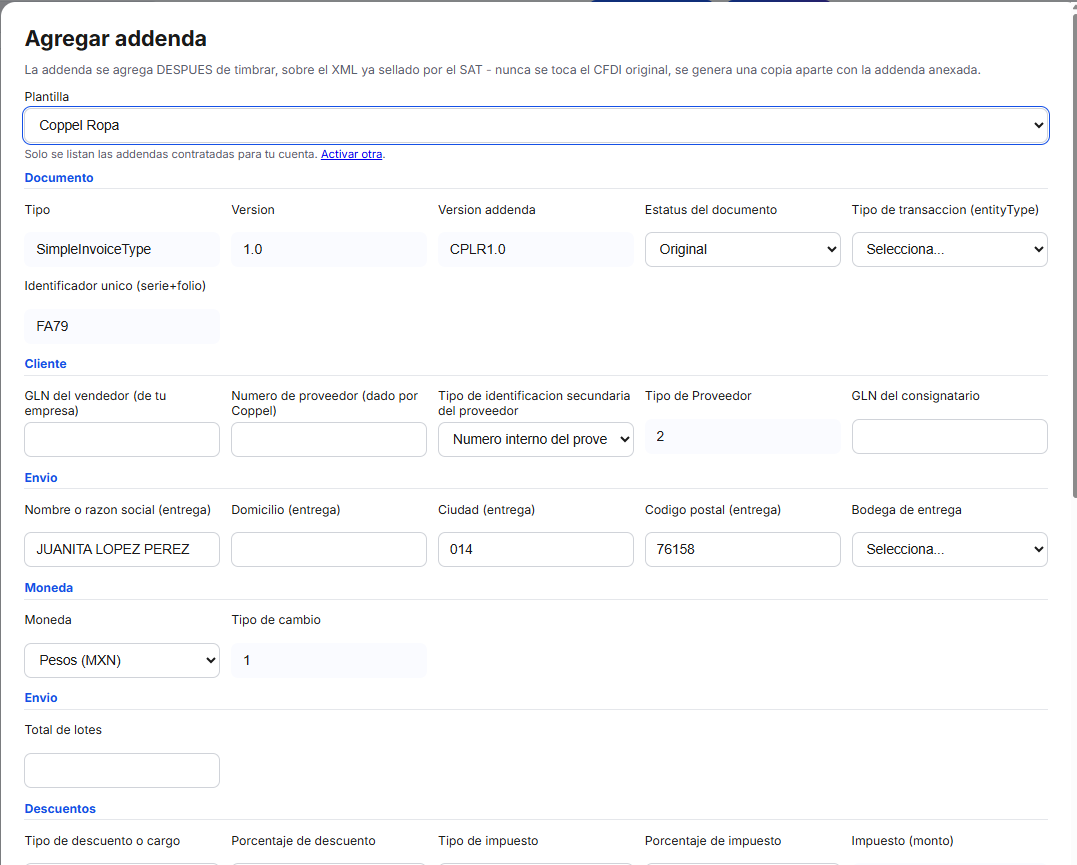The height and width of the screenshot is (865, 1077).
Task: Click the 'Tipo de impuesto' label
Action: (x=488, y=840)
